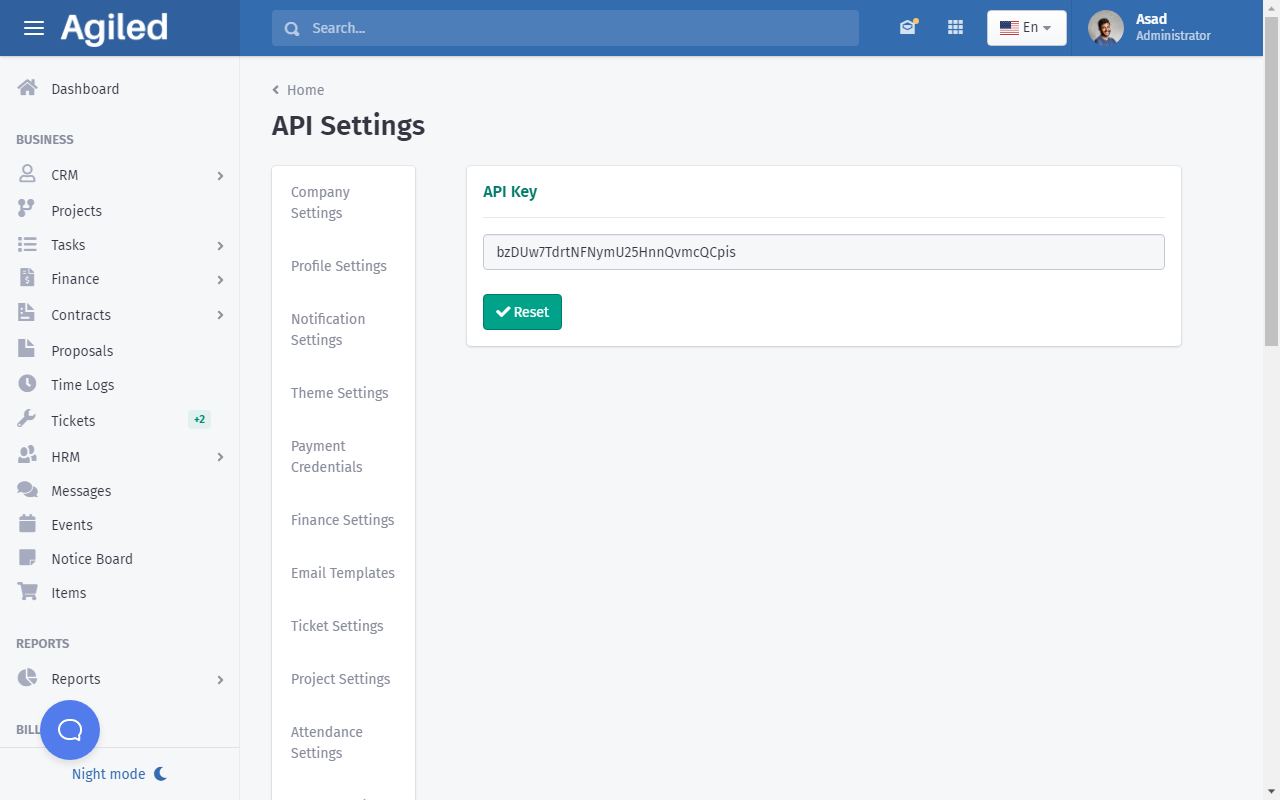Expand the CRM submenu
The image size is (1280, 800).
(x=220, y=176)
